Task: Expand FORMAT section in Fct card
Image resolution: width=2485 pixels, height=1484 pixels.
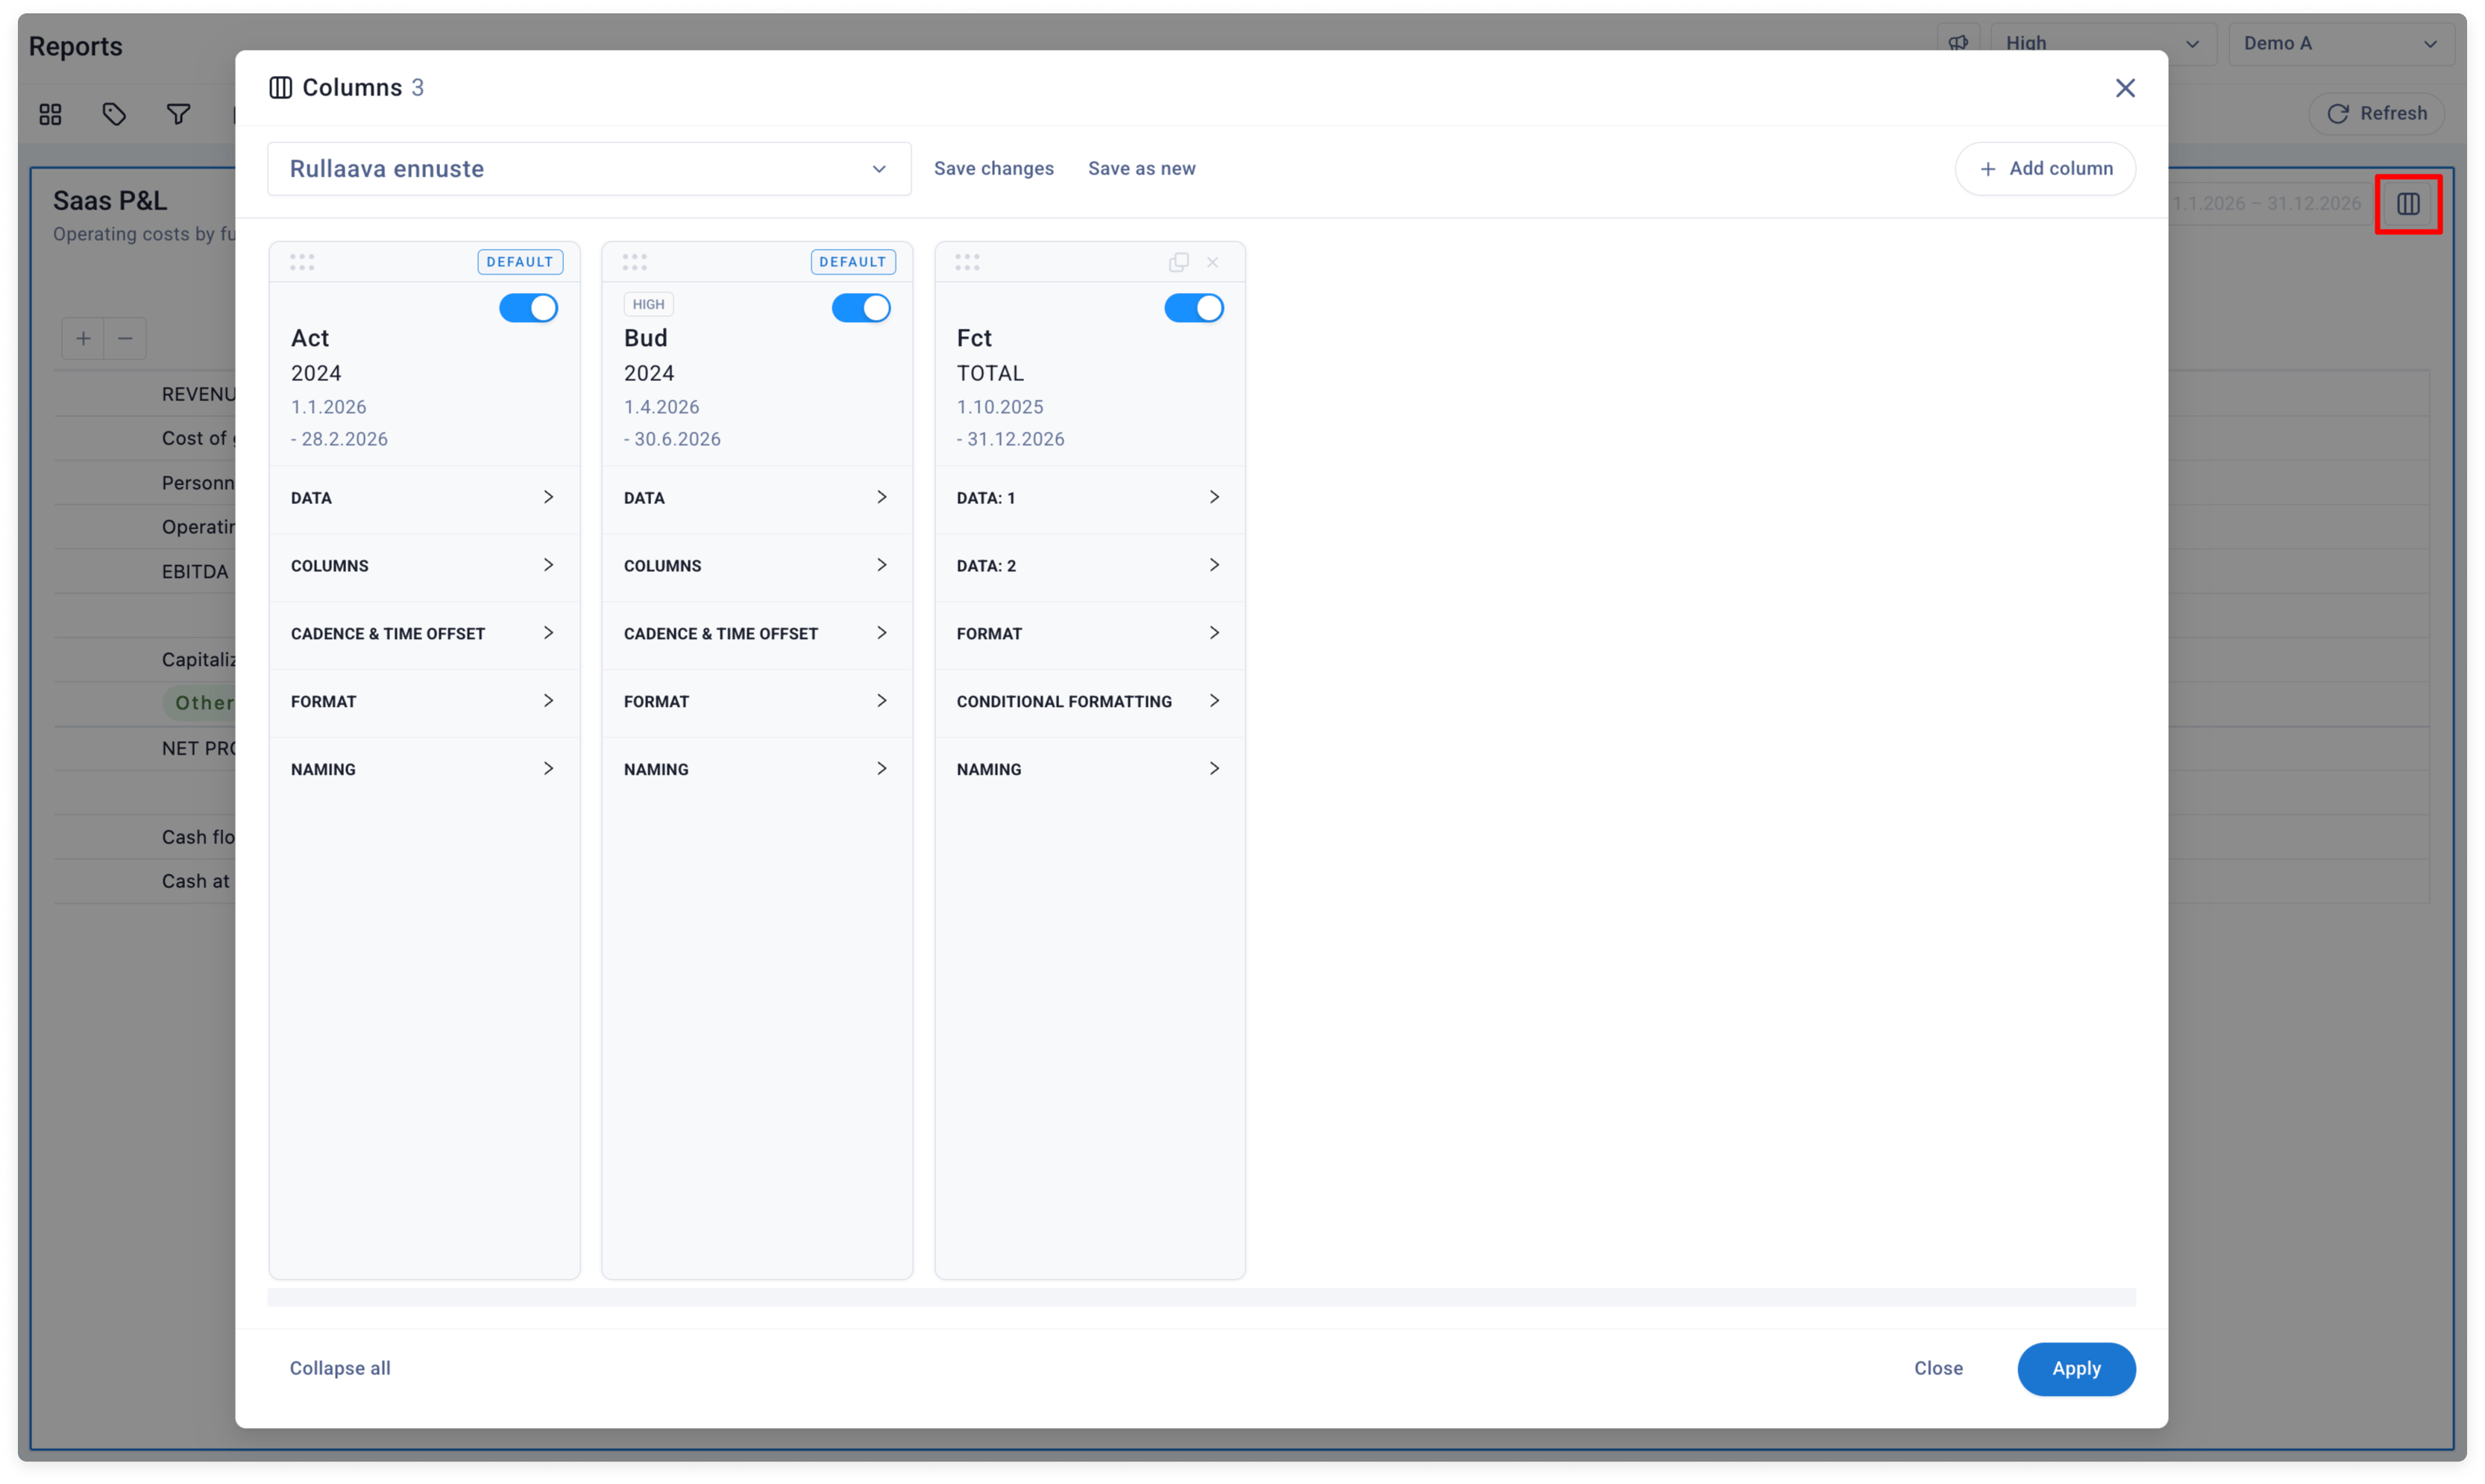Action: [x=1089, y=634]
